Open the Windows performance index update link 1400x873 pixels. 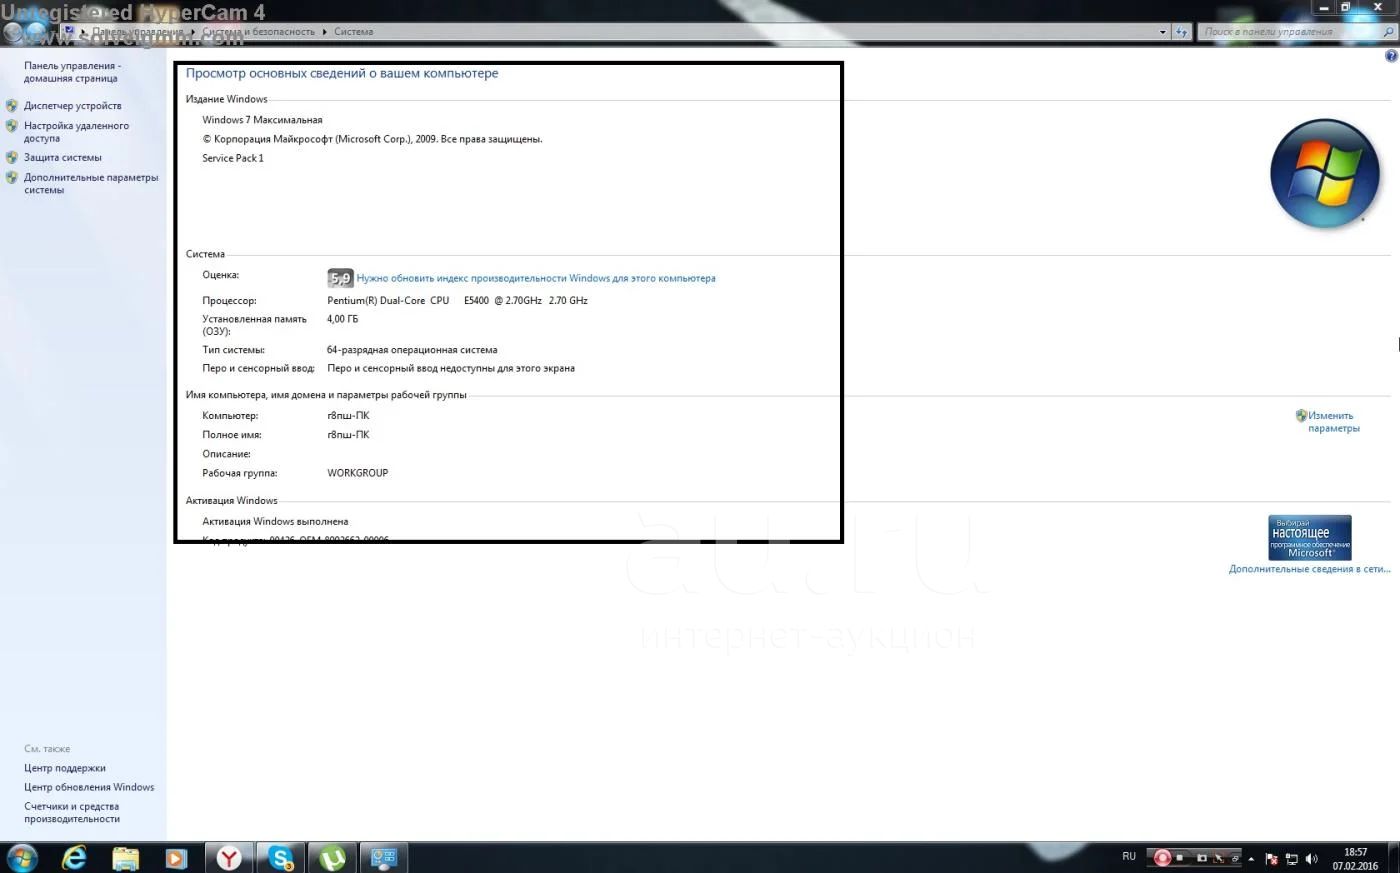(x=535, y=279)
